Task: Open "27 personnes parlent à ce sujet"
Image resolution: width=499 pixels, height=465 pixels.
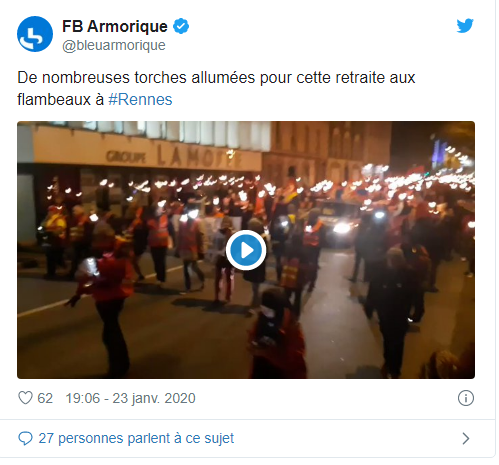Action: (x=136, y=438)
